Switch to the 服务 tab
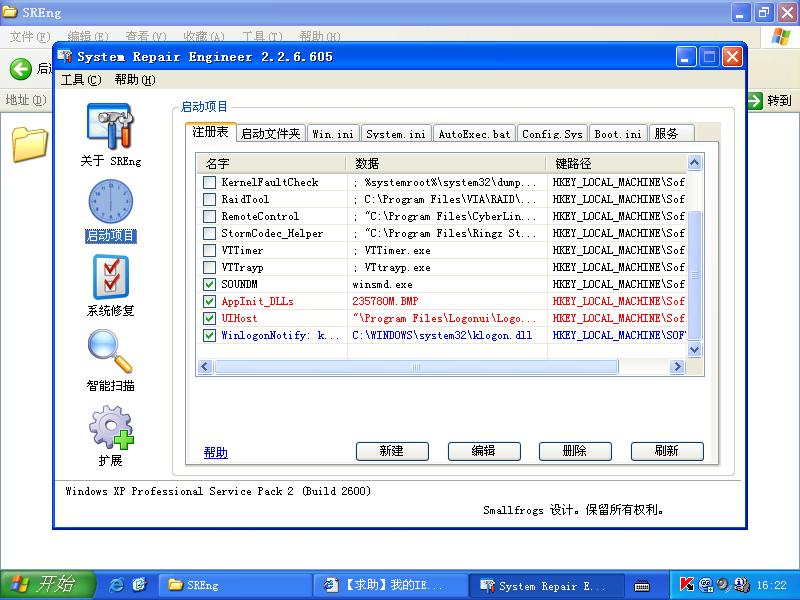The height and width of the screenshot is (600, 800). click(x=666, y=133)
